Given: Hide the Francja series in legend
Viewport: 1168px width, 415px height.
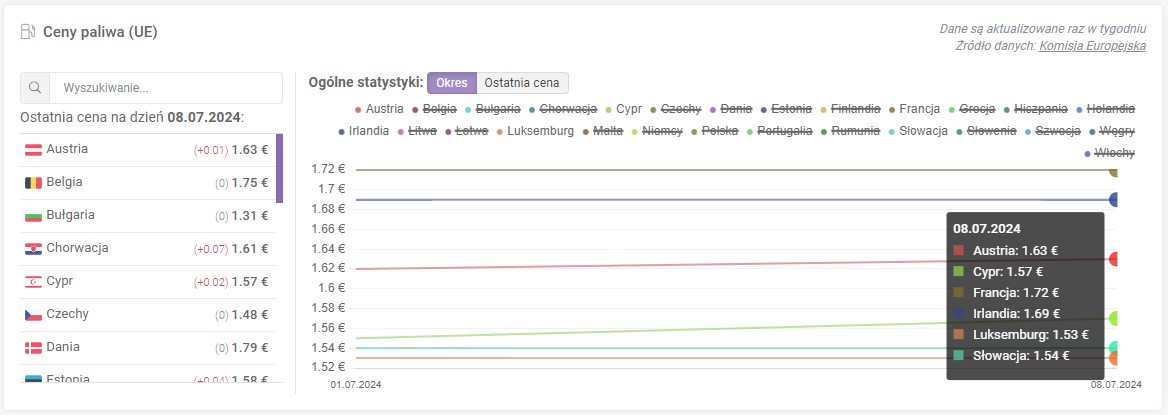Looking at the screenshot, I should tap(914, 109).
